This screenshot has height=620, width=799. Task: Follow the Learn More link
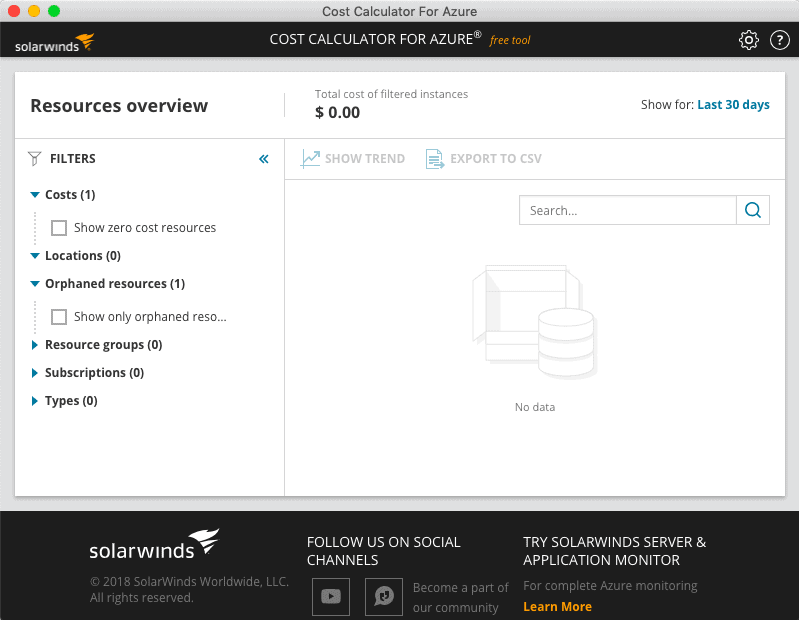point(557,607)
